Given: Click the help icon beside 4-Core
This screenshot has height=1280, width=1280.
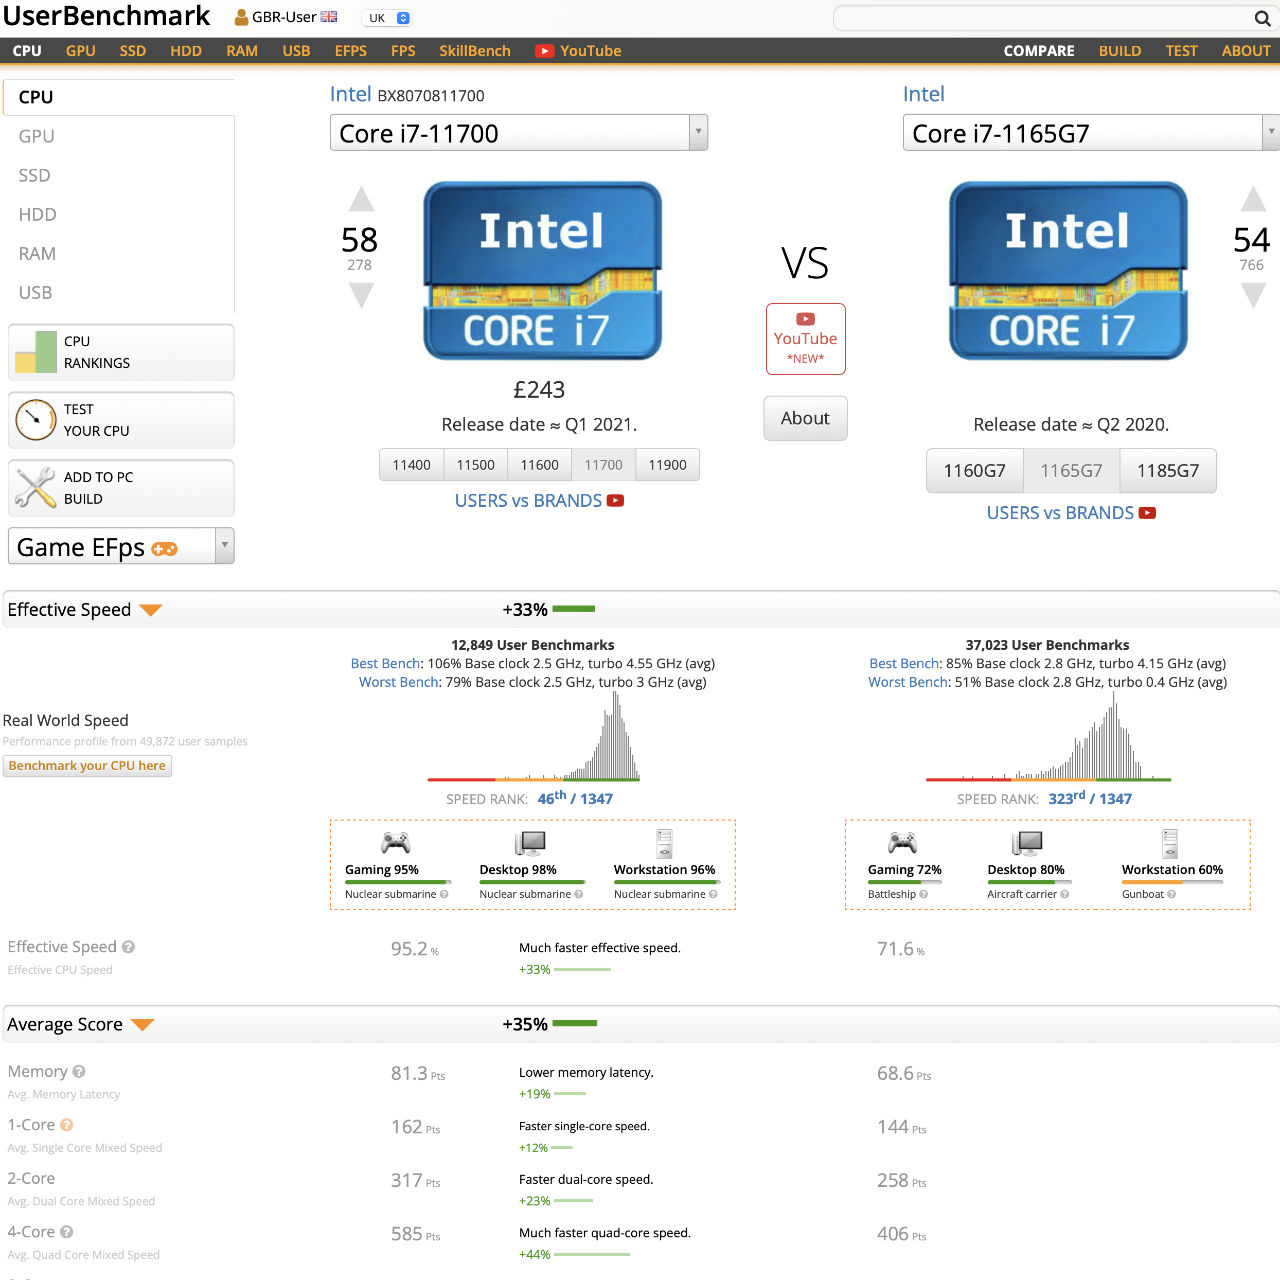Looking at the screenshot, I should pos(66,1232).
